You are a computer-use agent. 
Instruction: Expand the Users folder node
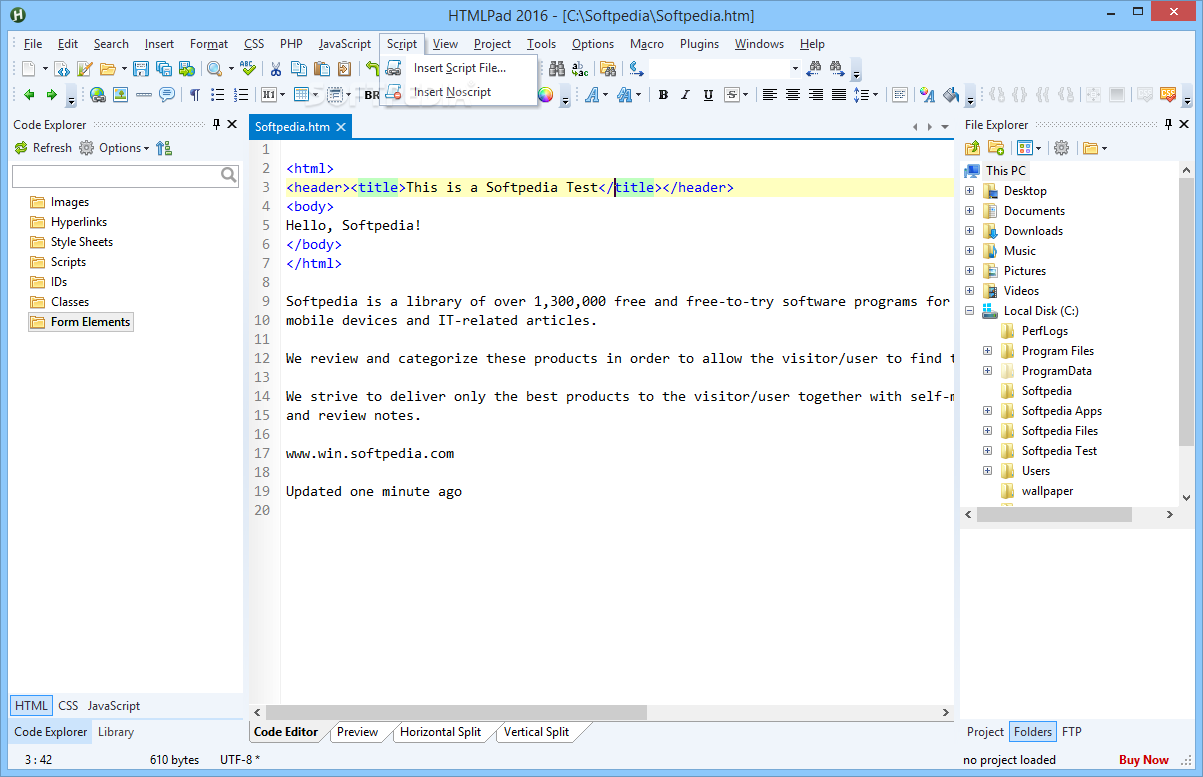(x=987, y=471)
